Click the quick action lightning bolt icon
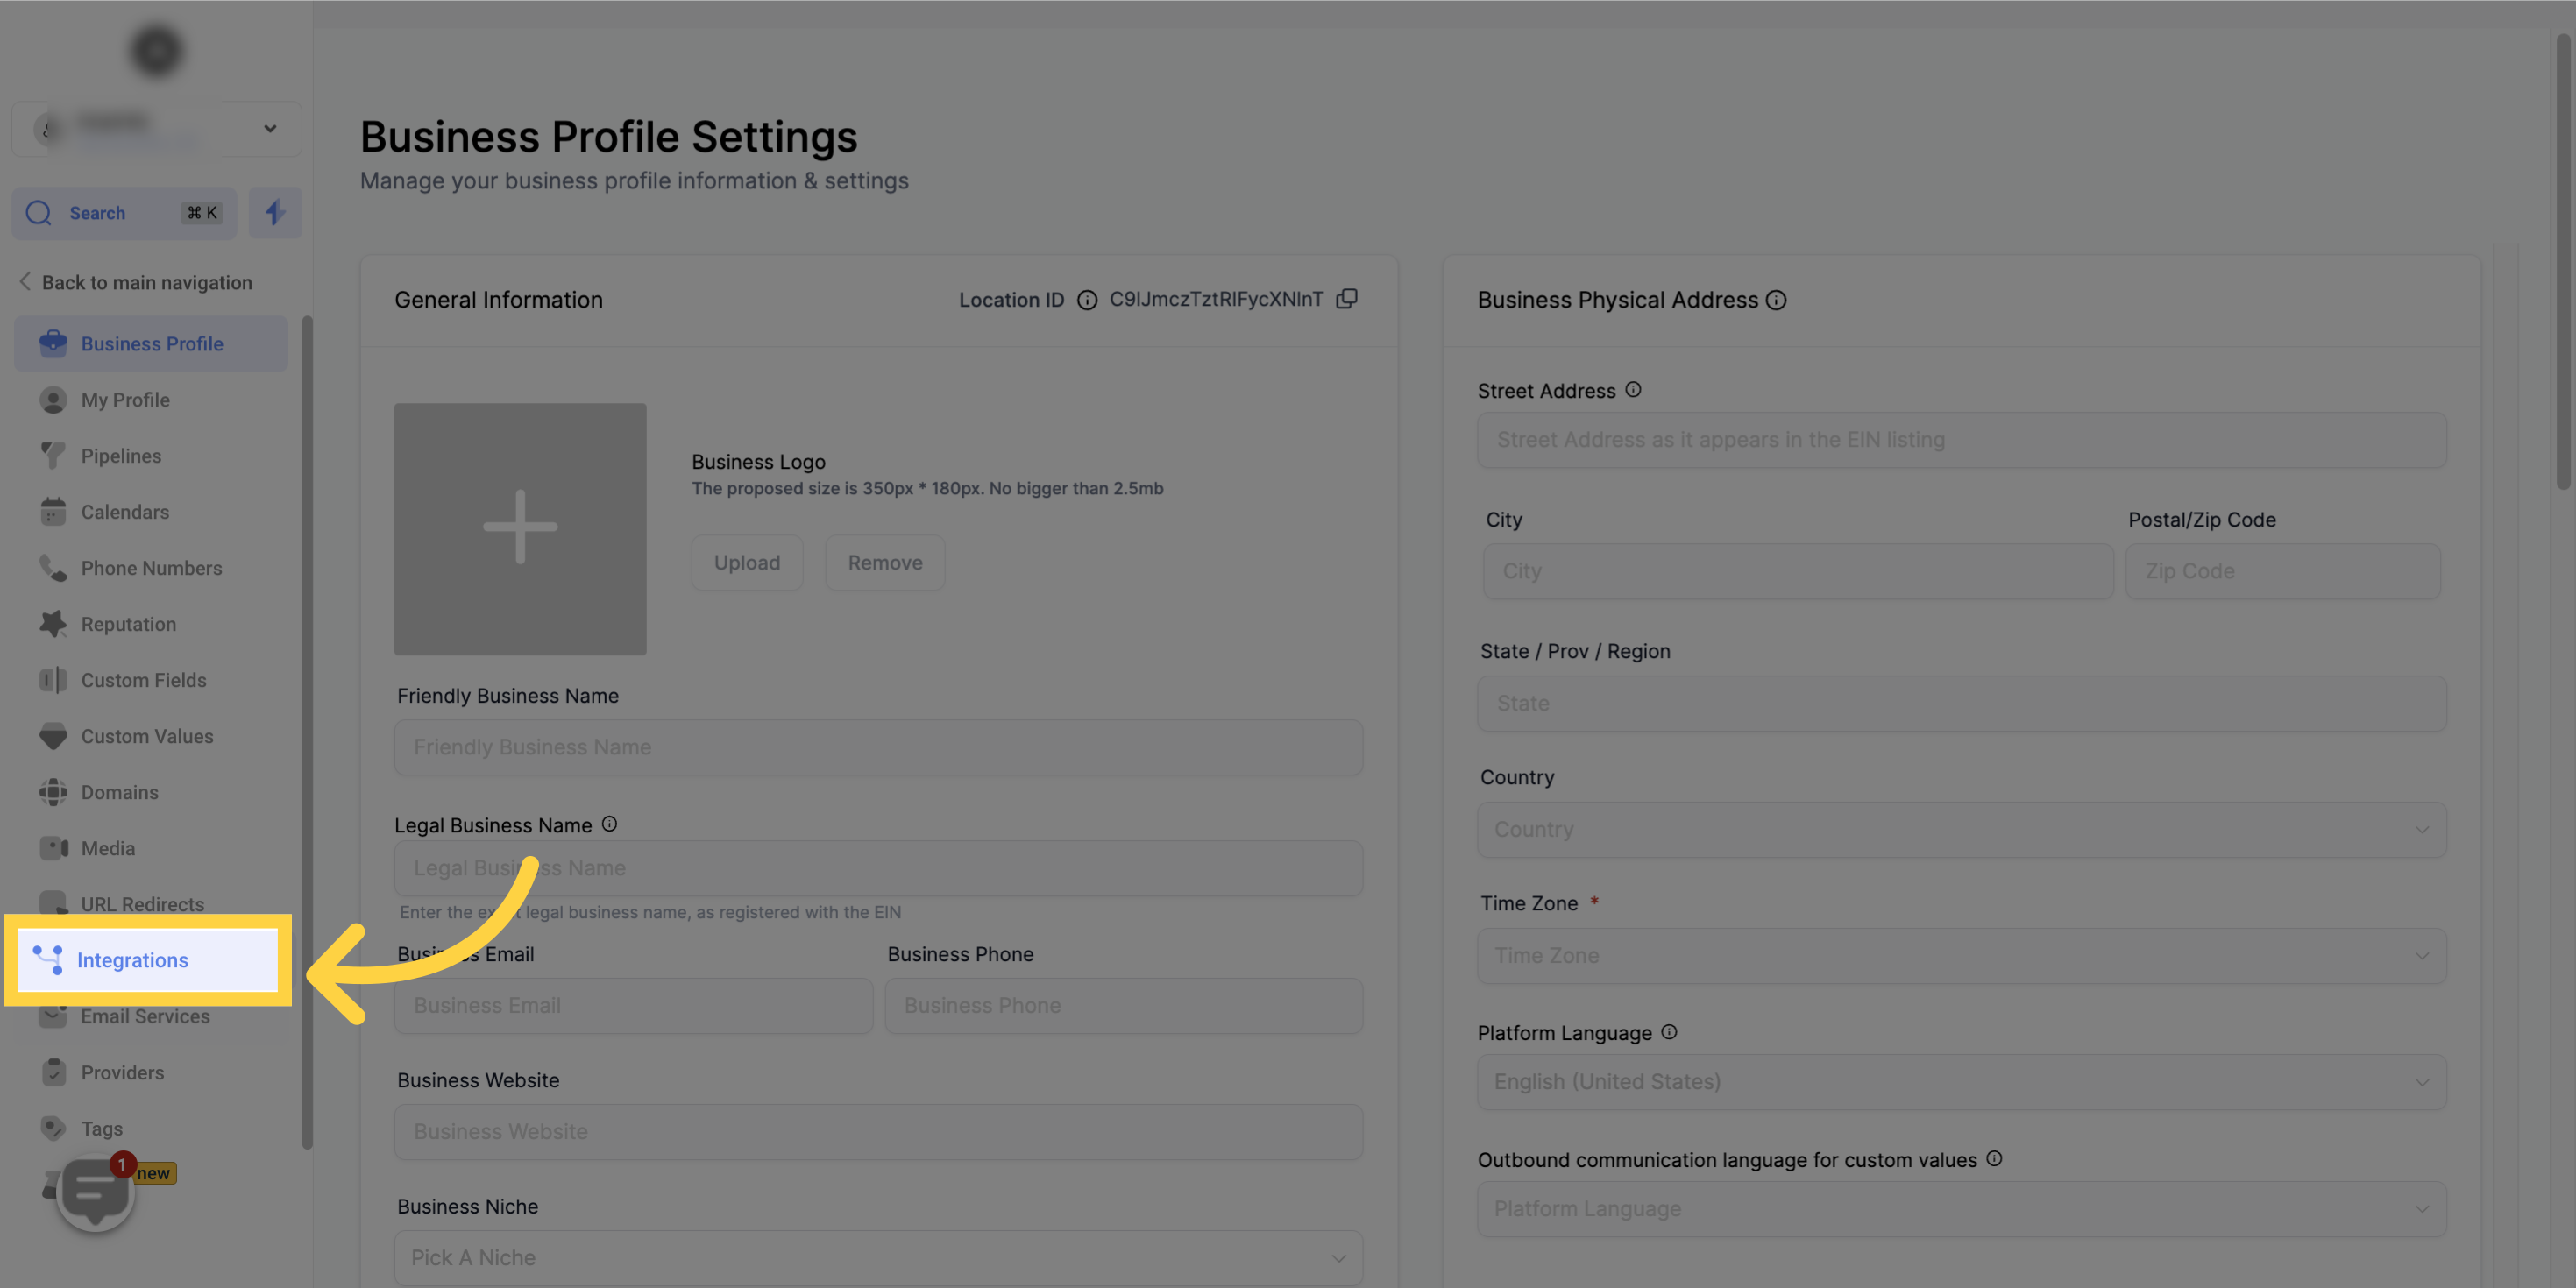The image size is (2576, 1288). [274, 212]
